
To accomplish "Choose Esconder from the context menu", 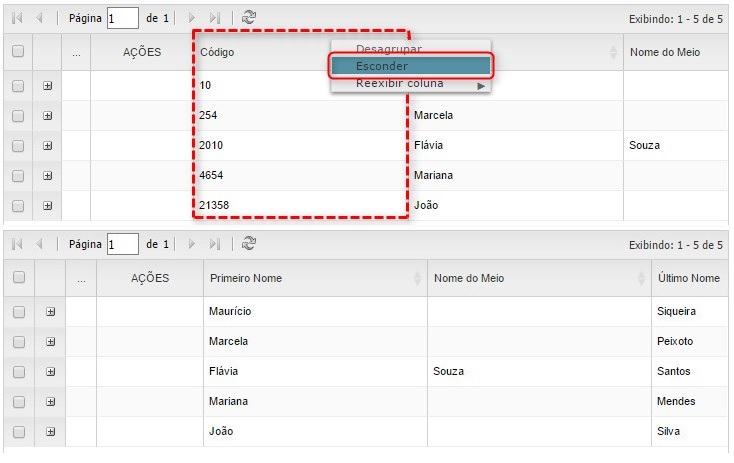I will 411,66.
